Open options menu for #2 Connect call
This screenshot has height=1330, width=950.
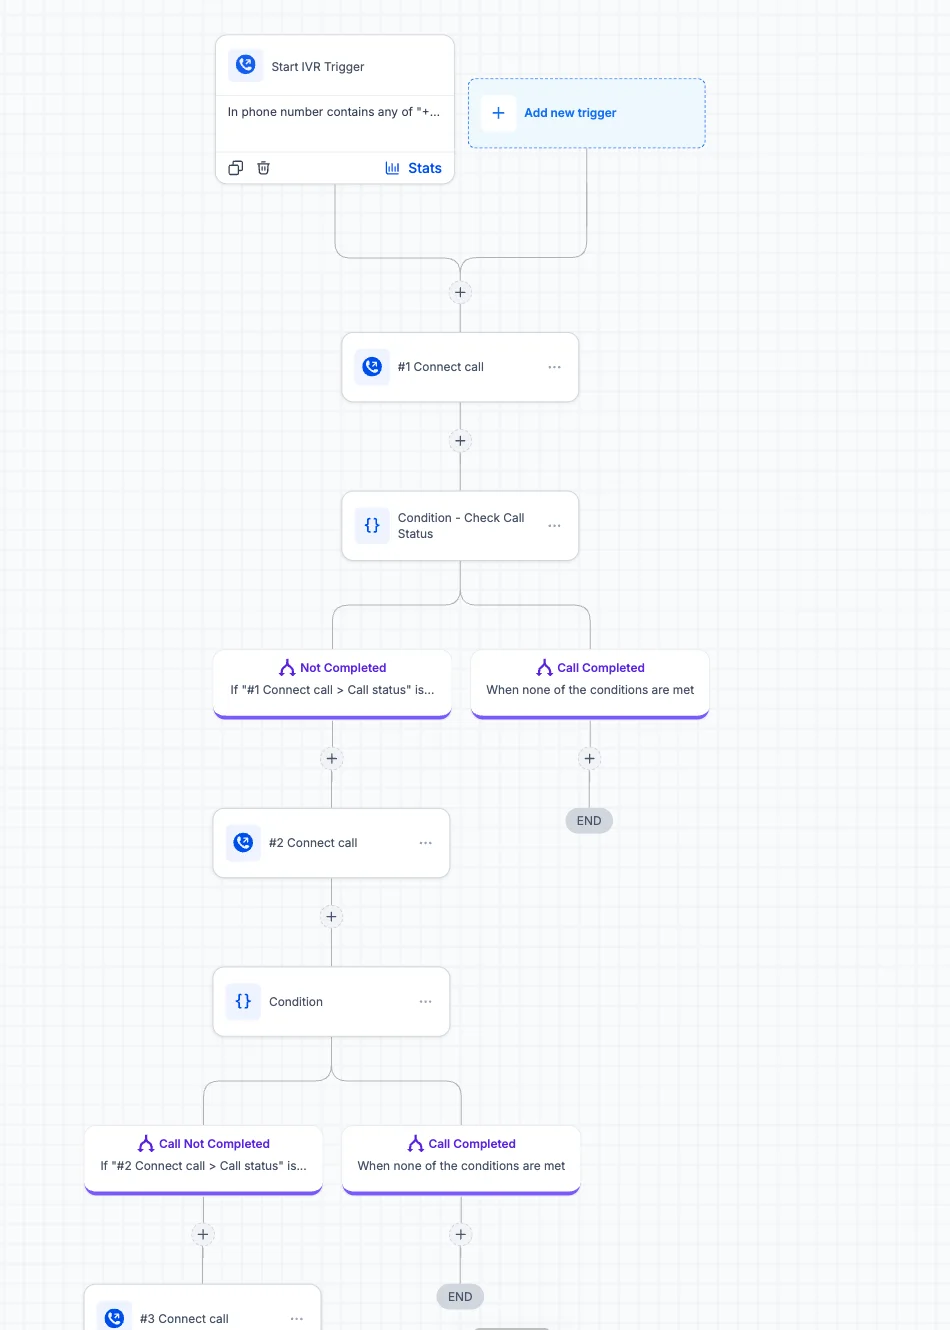pos(425,843)
